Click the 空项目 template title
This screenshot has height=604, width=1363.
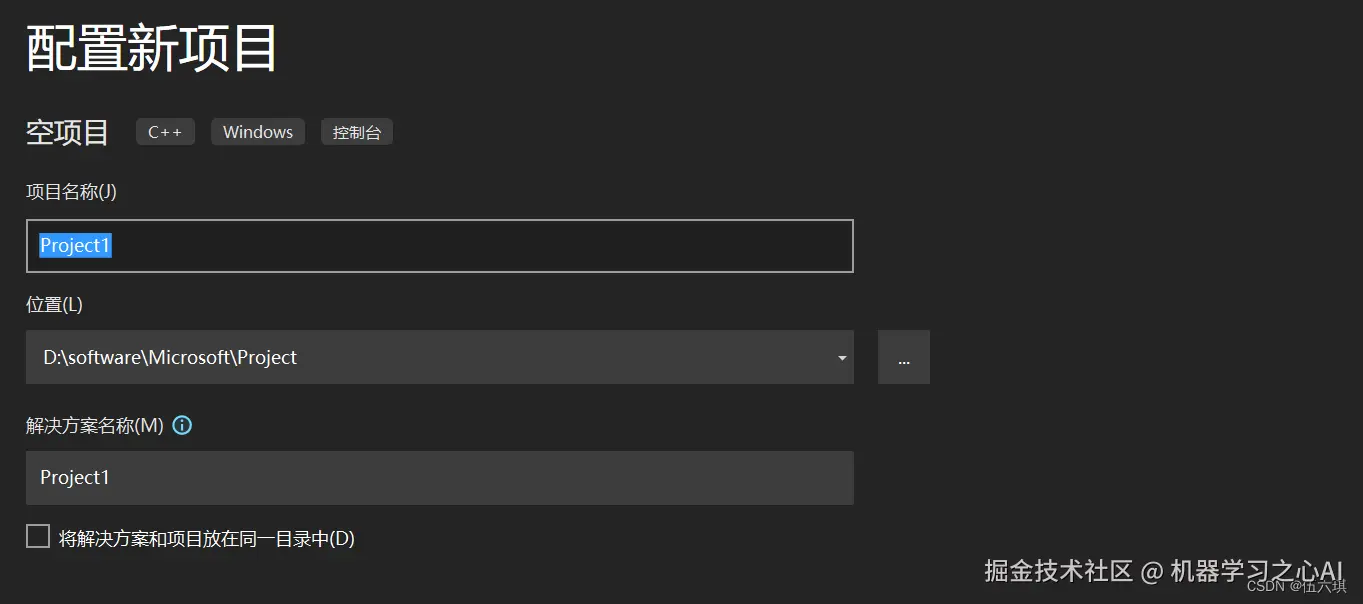tap(67, 132)
